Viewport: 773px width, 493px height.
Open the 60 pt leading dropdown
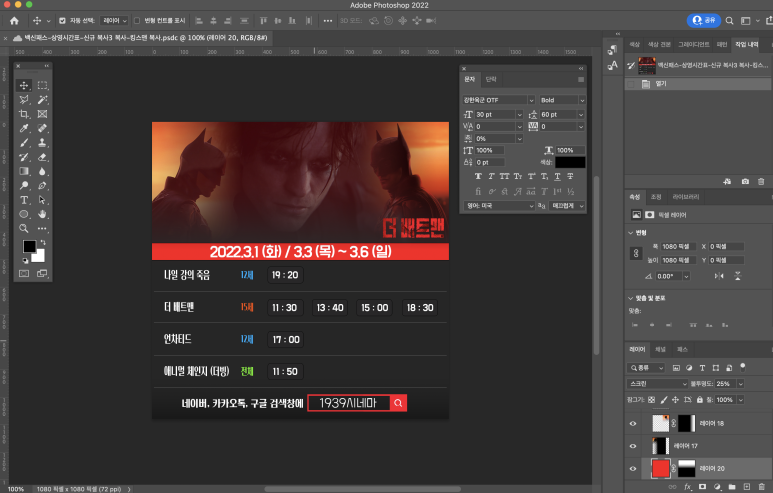coord(581,114)
